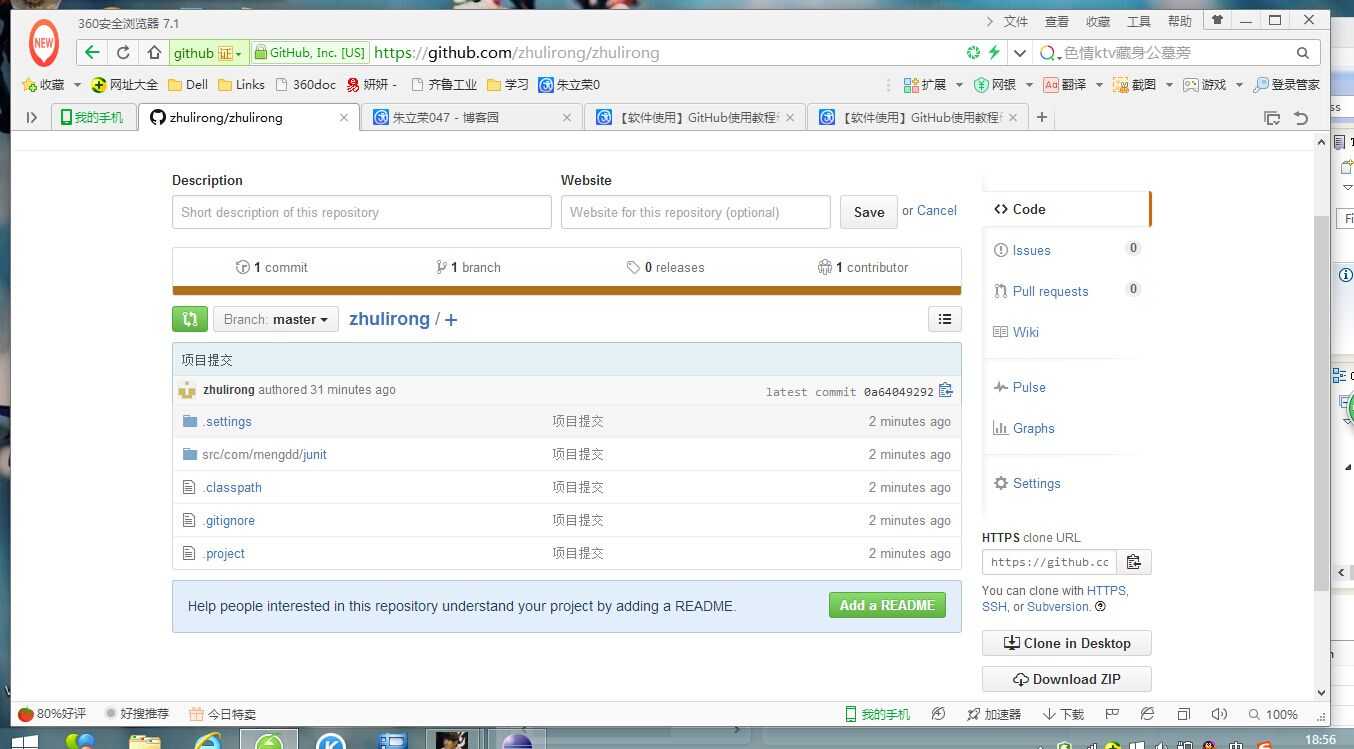Click the HTTPS clone URL text field

pos(1049,562)
